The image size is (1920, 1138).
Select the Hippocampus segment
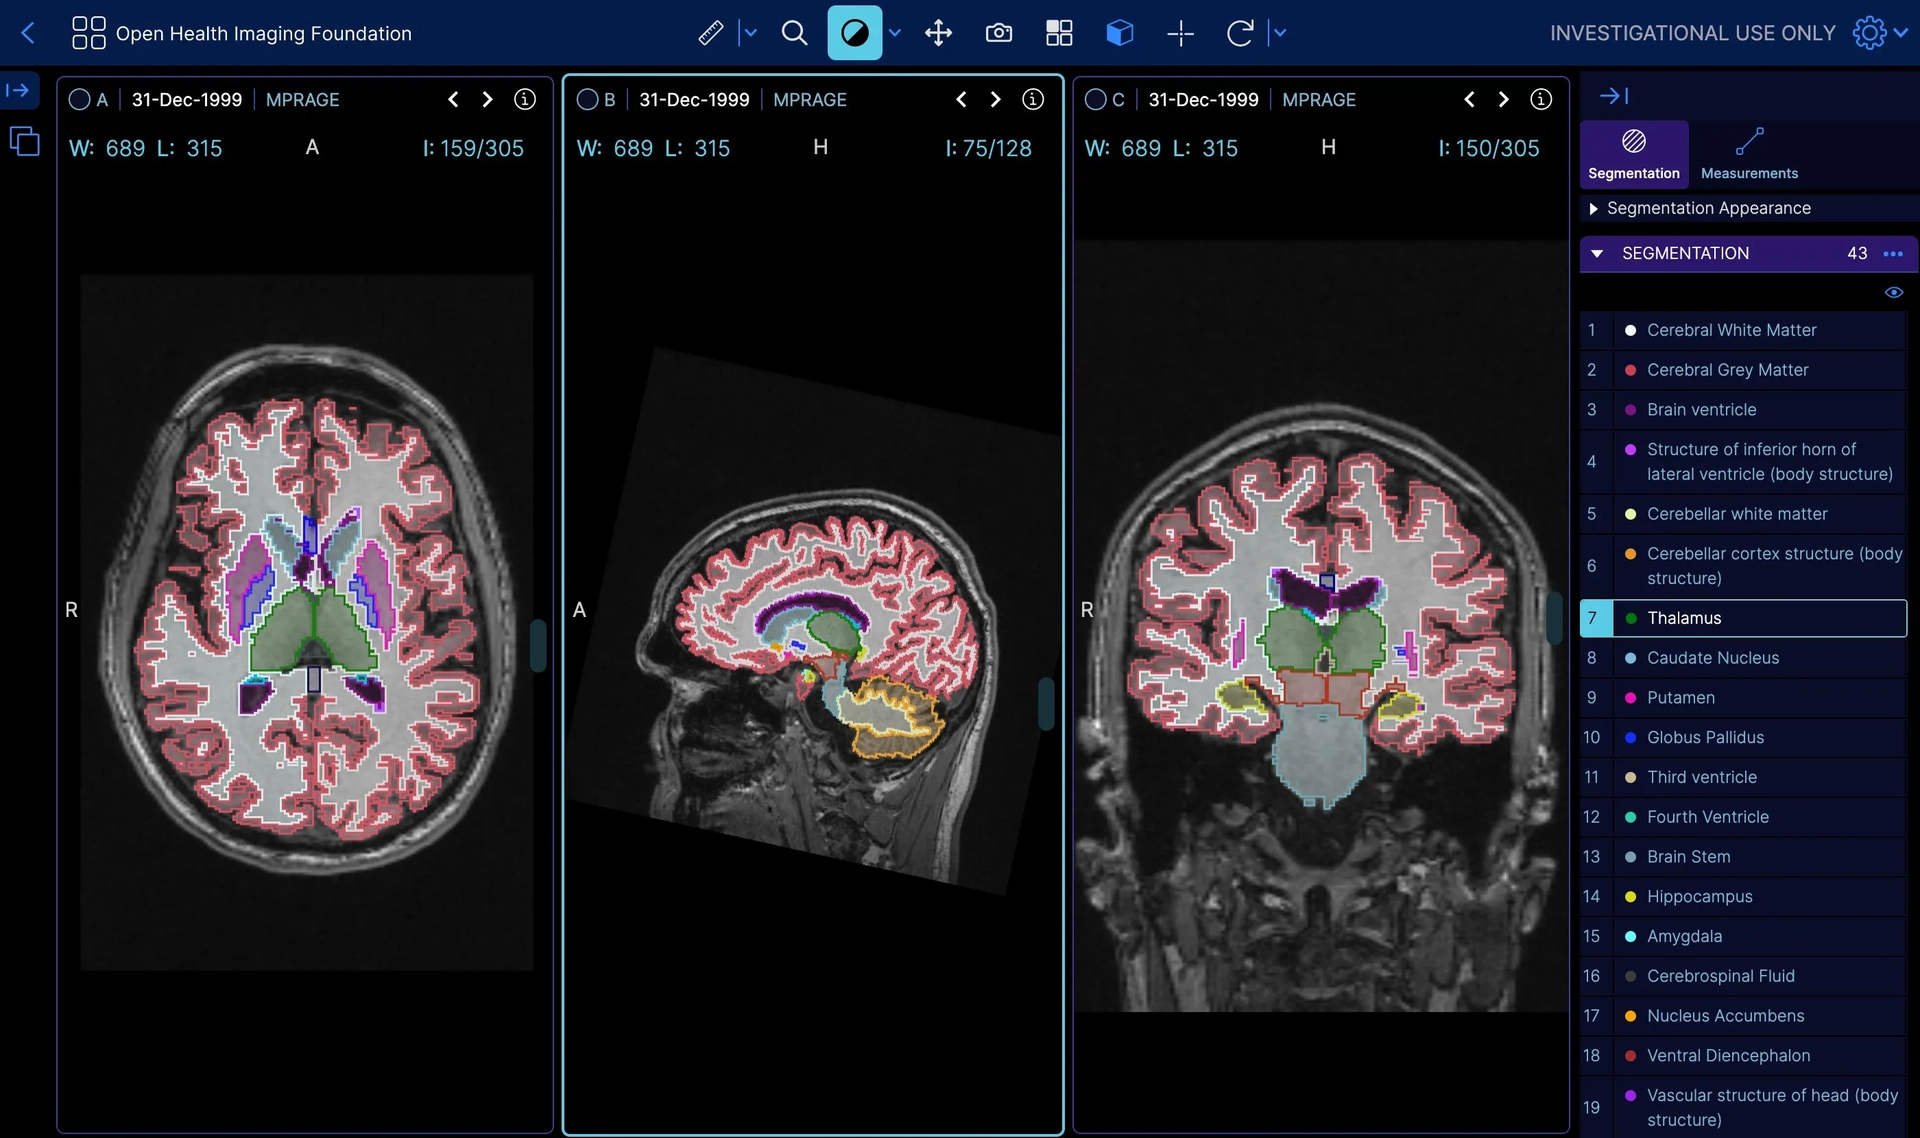[x=1699, y=896]
